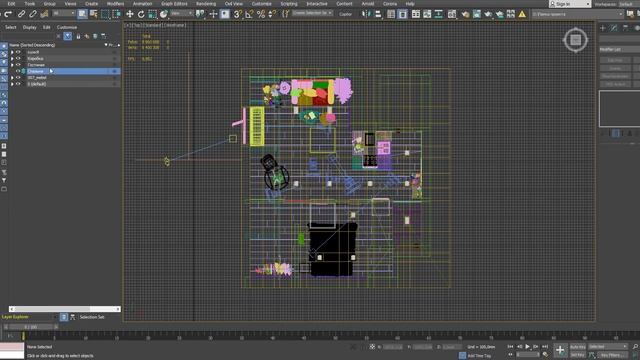Open the reference coordinate system View dropdown
This screenshot has width=640, height=360.
(182, 14)
